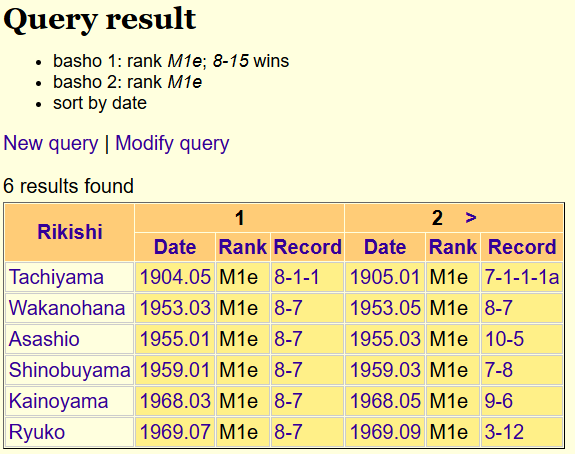575x454 pixels.
Task: Click the 'Query result' heading
Action: coord(100,19)
